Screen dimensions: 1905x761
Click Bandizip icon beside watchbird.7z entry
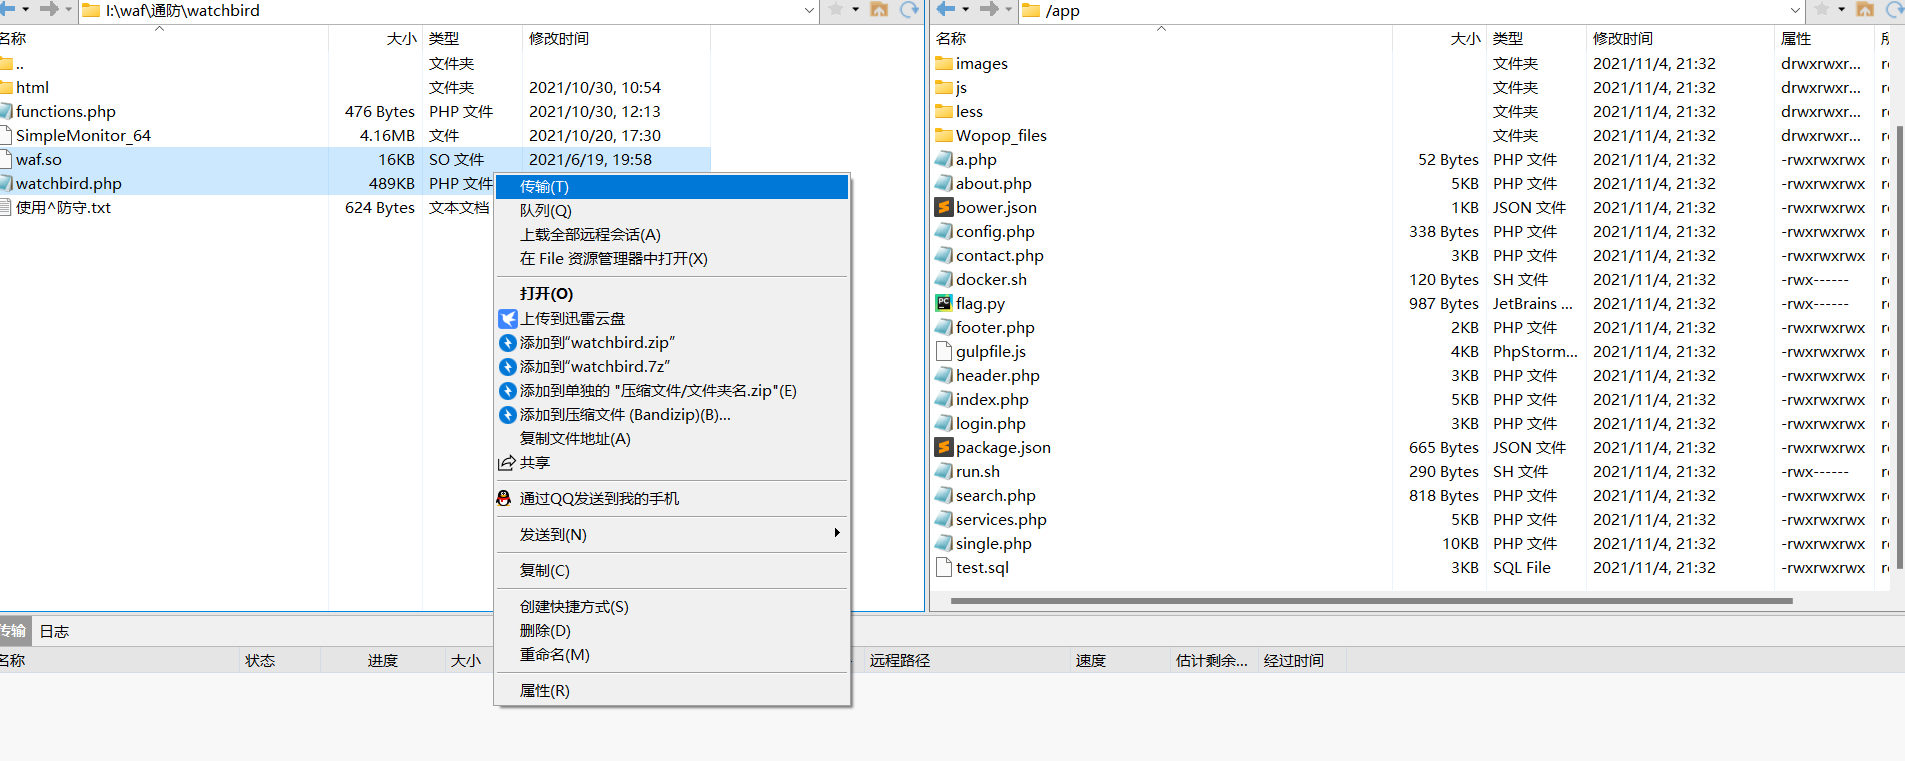pos(508,367)
